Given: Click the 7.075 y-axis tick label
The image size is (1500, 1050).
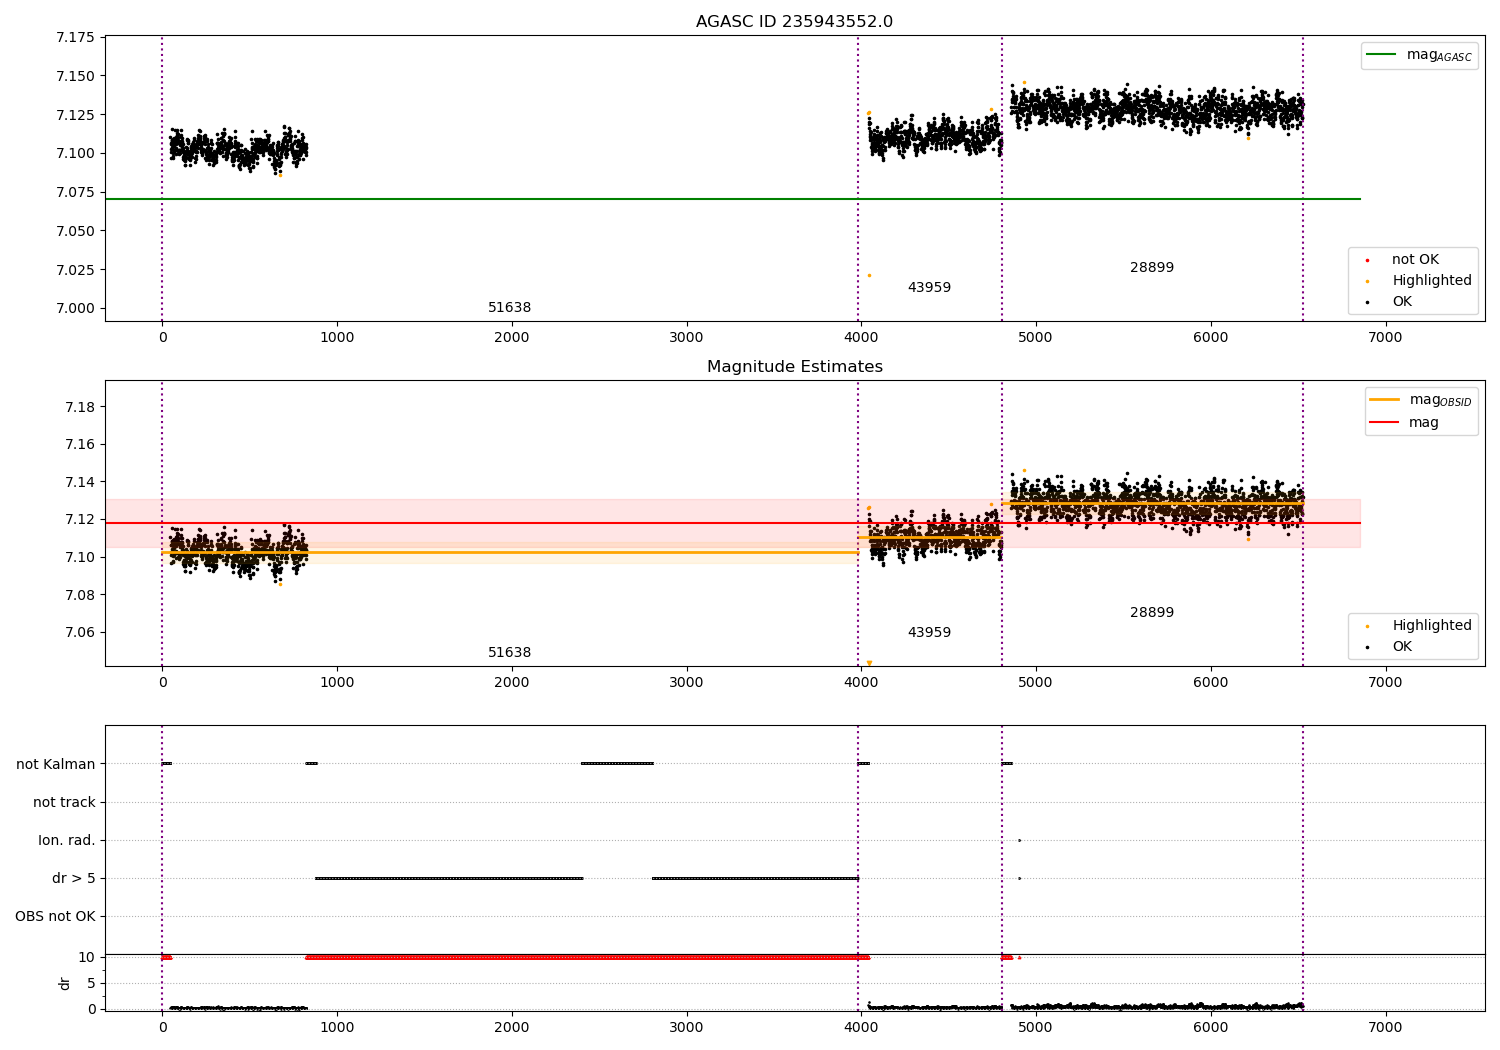Looking at the screenshot, I should point(75,192).
